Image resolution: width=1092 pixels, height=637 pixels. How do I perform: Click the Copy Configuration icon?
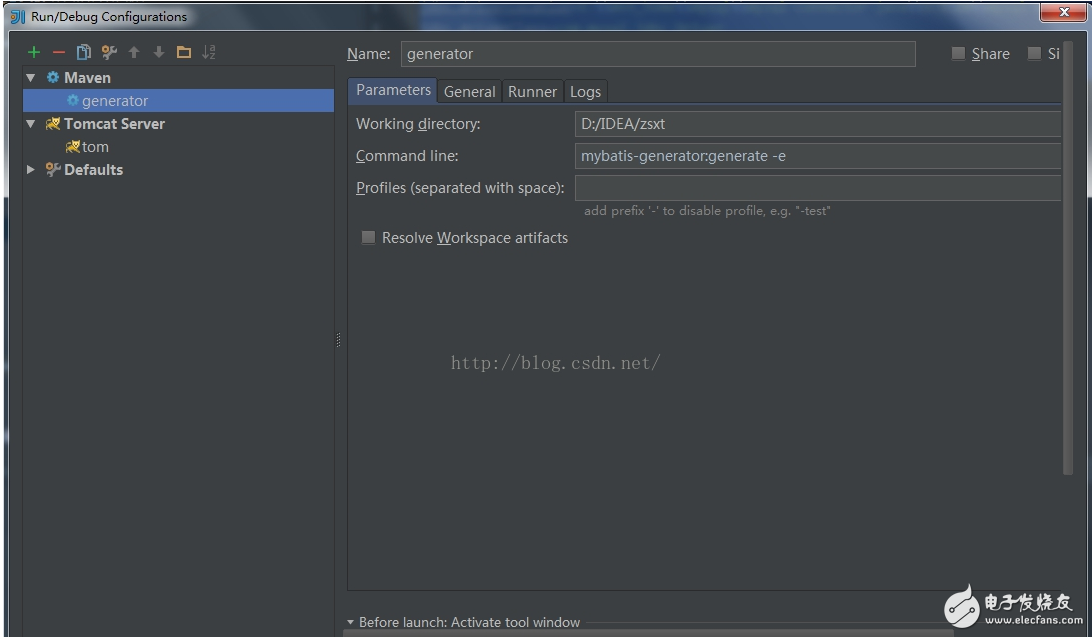click(84, 53)
